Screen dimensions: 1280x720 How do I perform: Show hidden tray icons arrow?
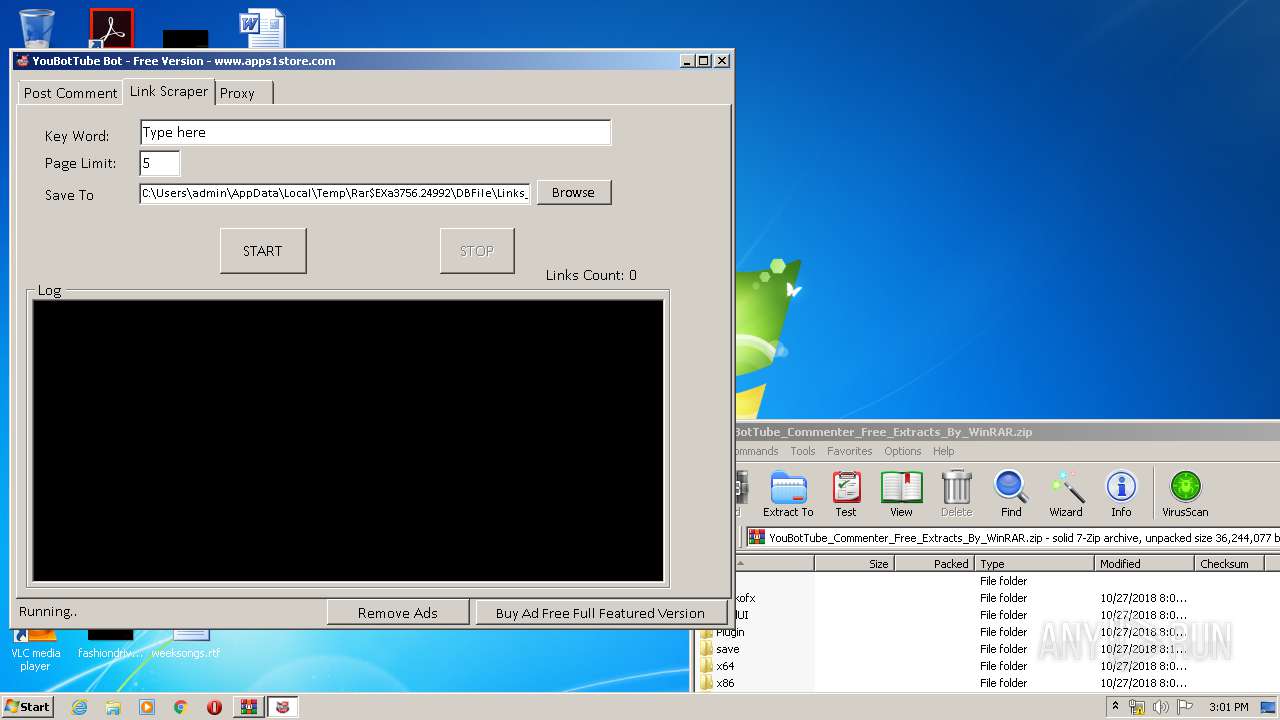pos(1115,706)
